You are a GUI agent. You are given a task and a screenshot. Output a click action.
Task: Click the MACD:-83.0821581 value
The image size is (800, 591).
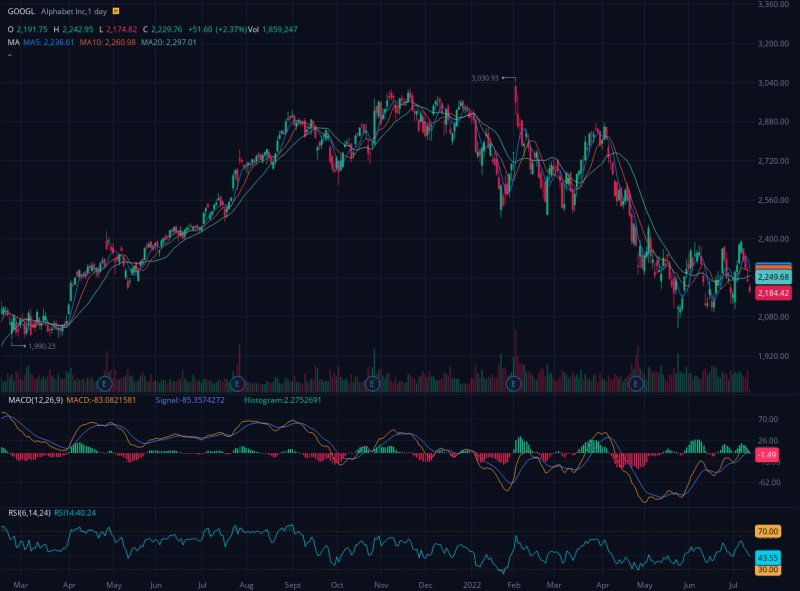[x=101, y=400]
